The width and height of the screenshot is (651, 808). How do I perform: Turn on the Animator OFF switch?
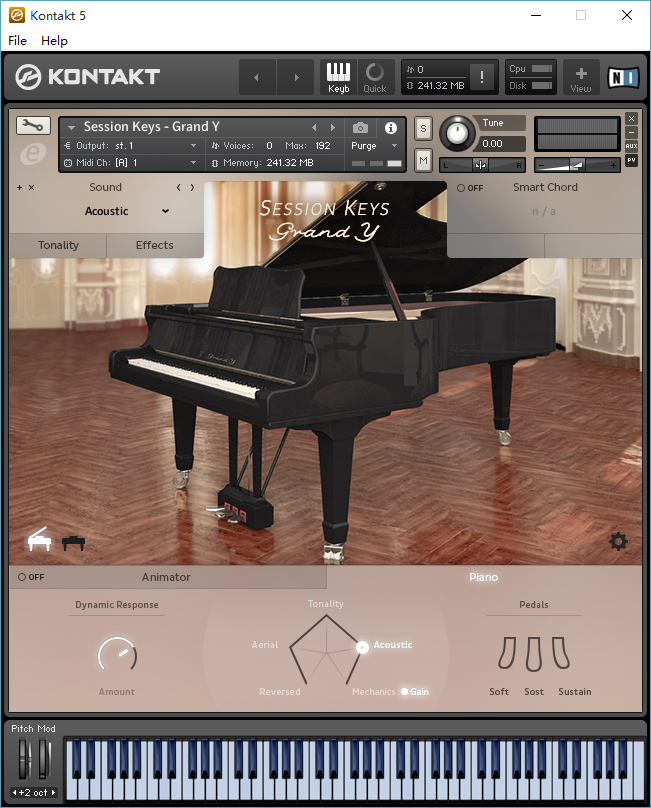[31, 577]
